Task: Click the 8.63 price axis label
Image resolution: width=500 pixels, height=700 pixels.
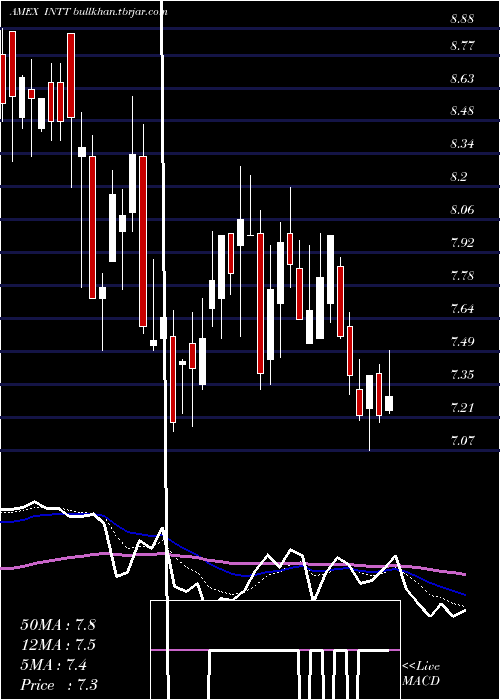Action: [462, 79]
